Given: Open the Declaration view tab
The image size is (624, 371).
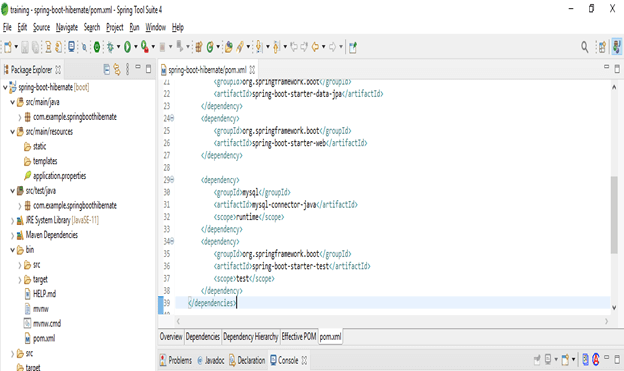Looking at the screenshot, I should coord(247,360).
